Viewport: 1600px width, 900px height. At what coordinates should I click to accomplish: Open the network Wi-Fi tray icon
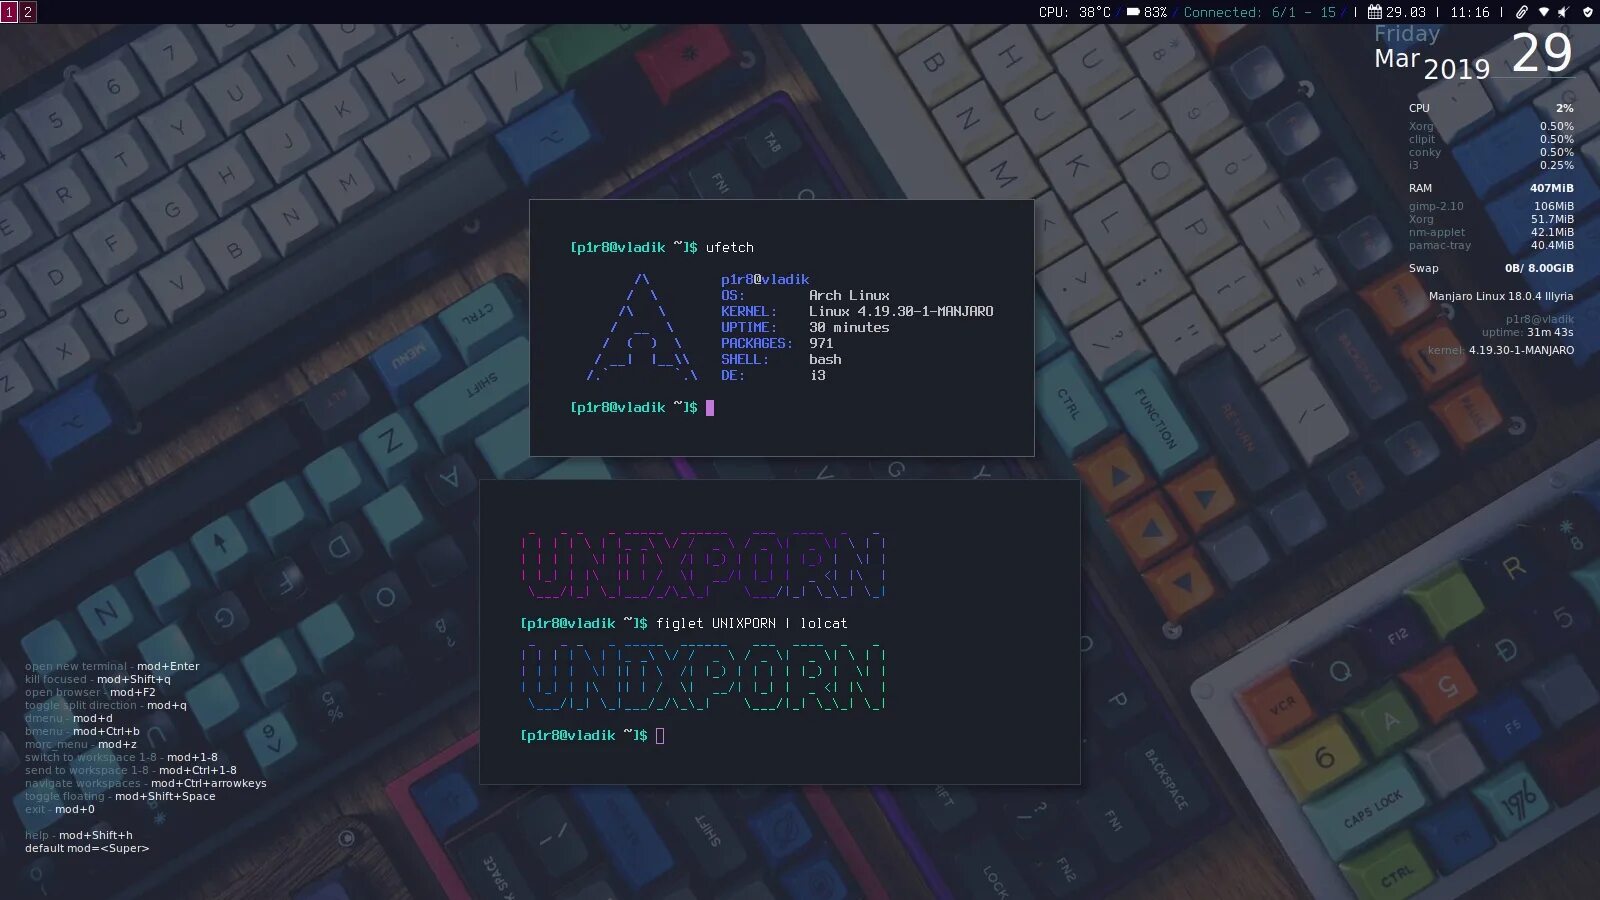click(1543, 12)
